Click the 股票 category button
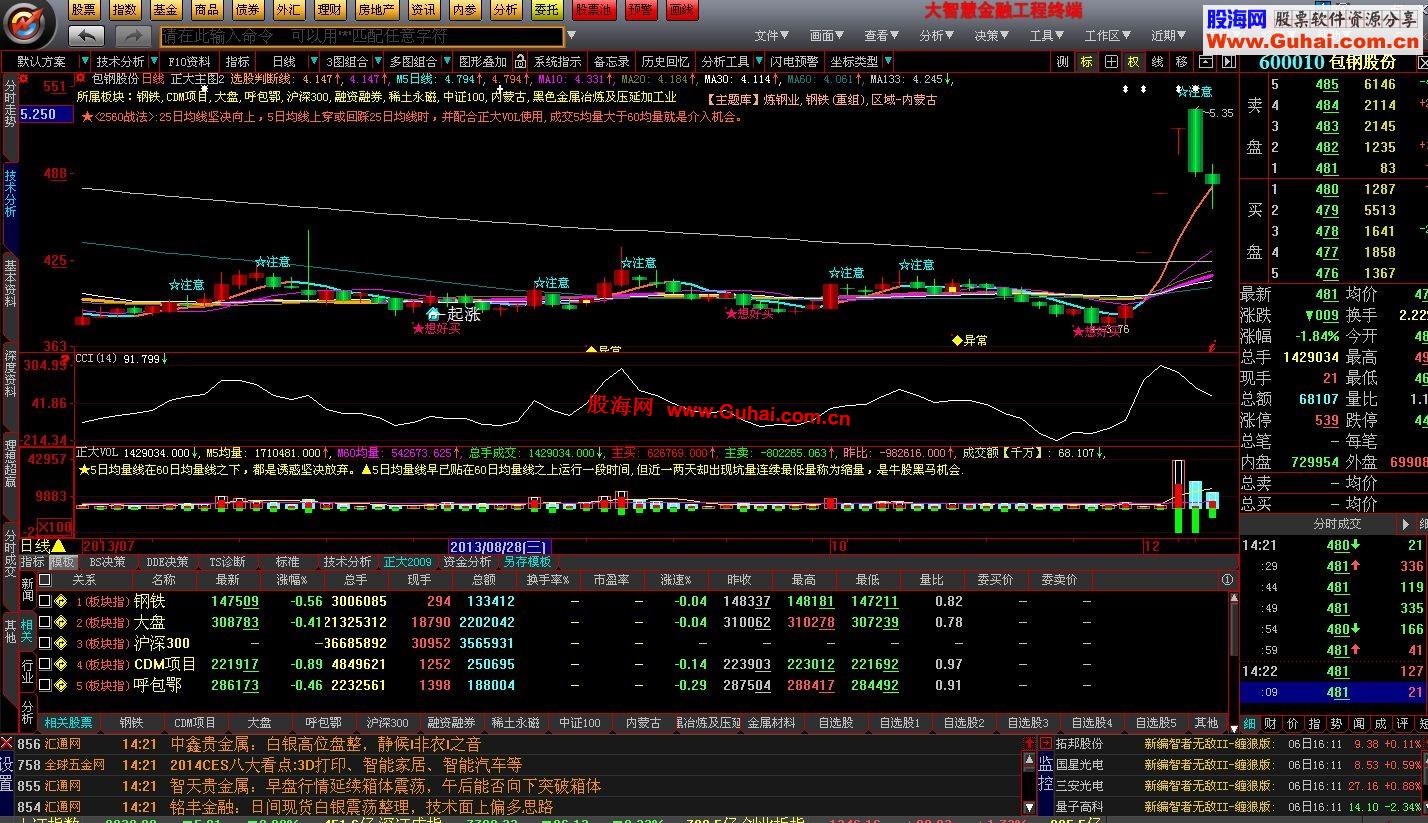Screen dimensions: 1428x823 84,10
